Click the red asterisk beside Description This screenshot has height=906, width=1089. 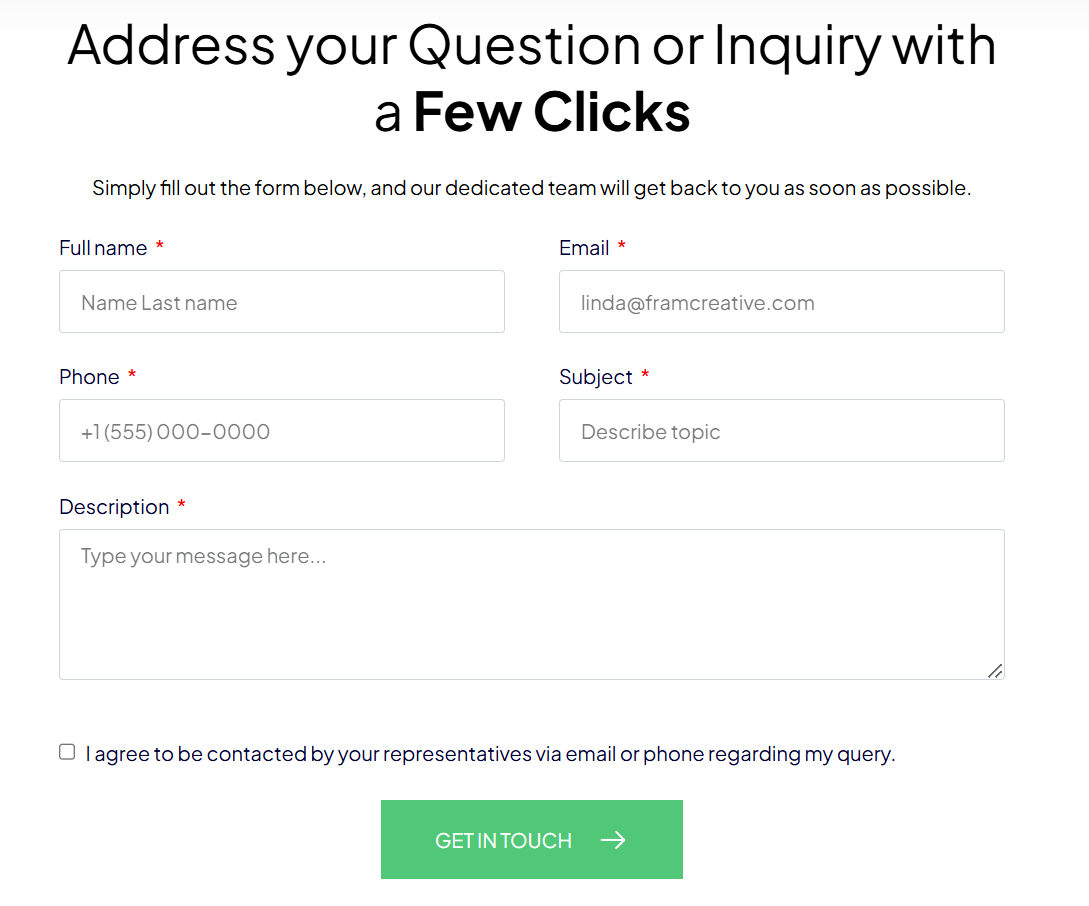(181, 506)
